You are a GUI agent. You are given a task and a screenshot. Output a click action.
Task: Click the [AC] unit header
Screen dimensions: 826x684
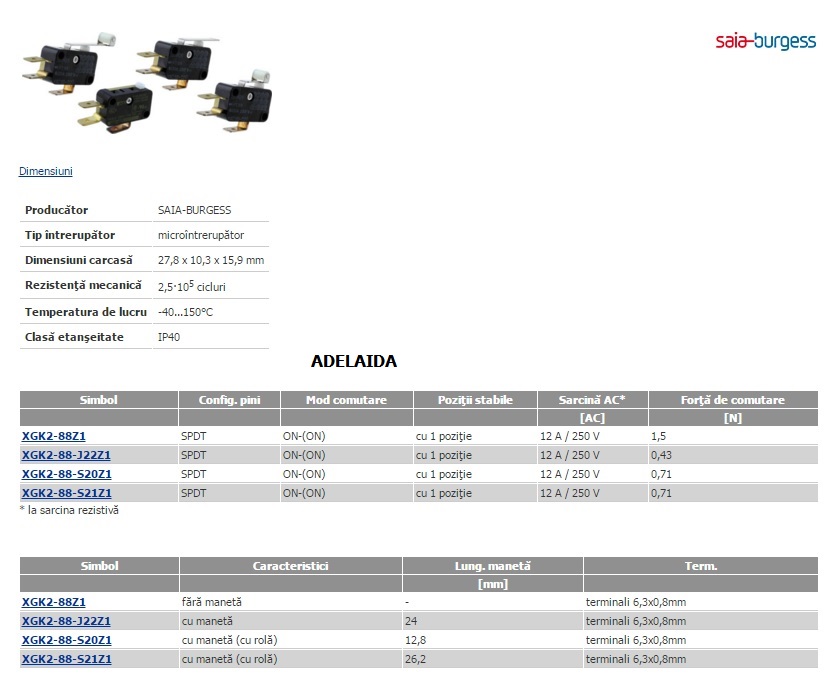tap(592, 418)
